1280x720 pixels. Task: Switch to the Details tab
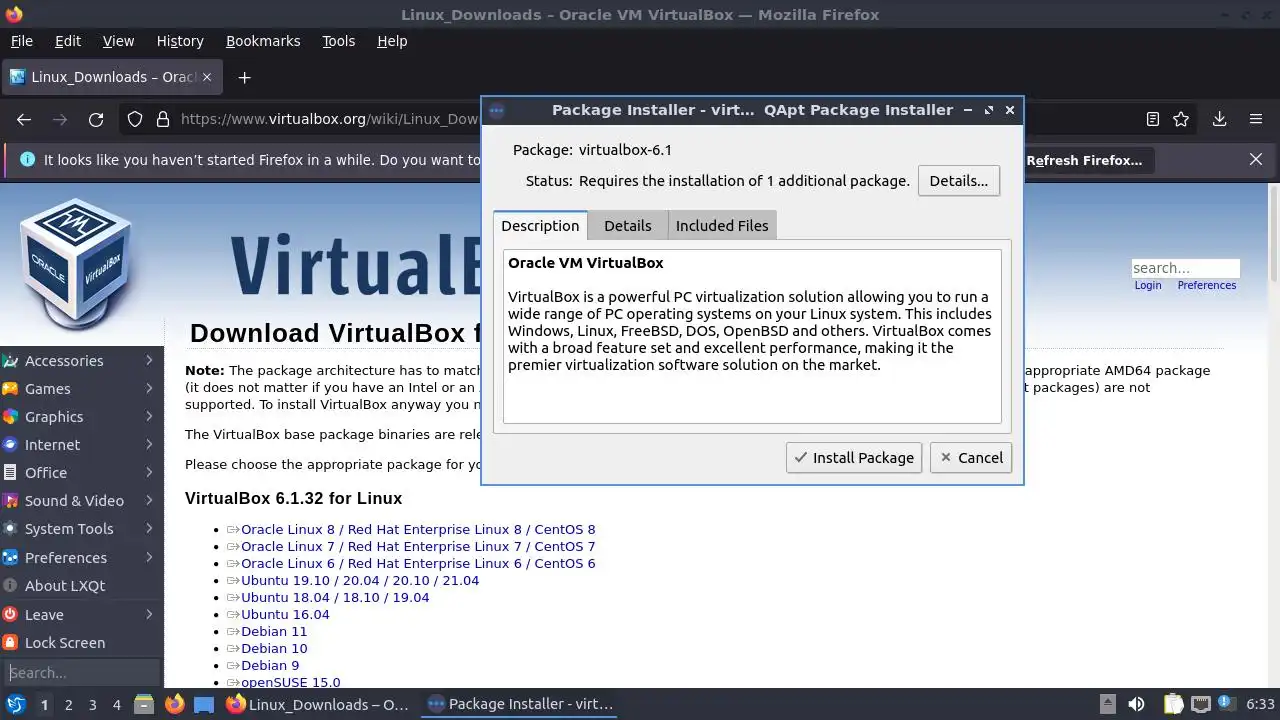tap(627, 226)
